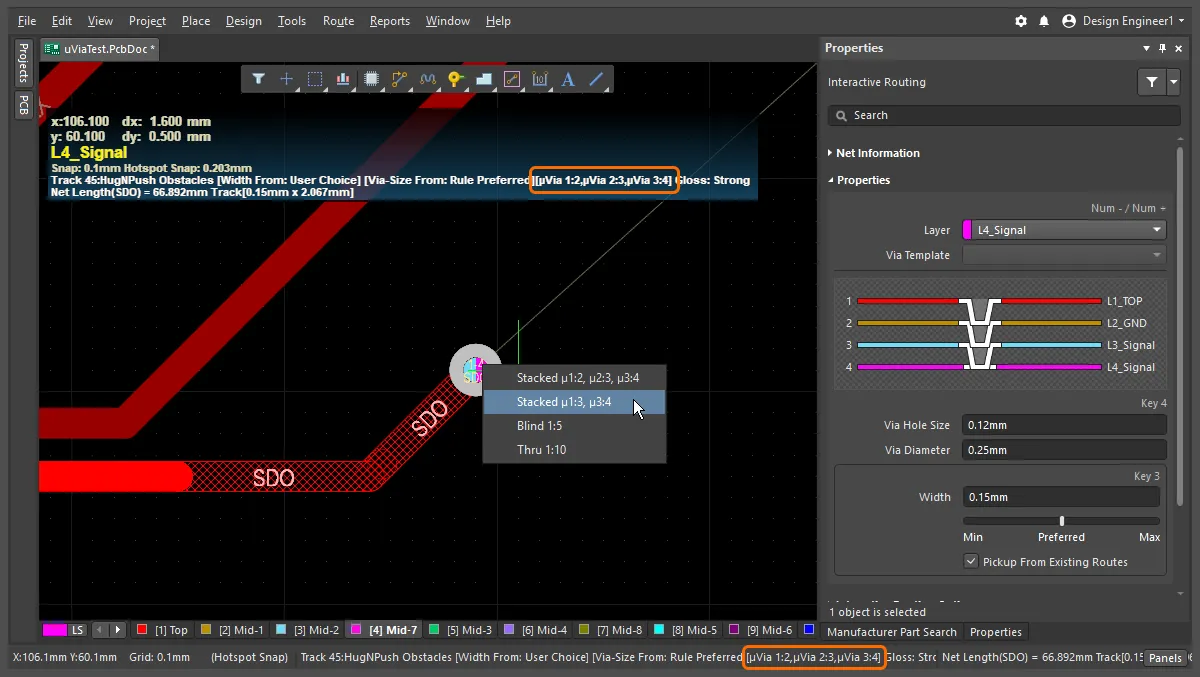Choose Stacked µ1:3, µ3:4 via option
Screen dimensions: 1200x677
(574, 402)
